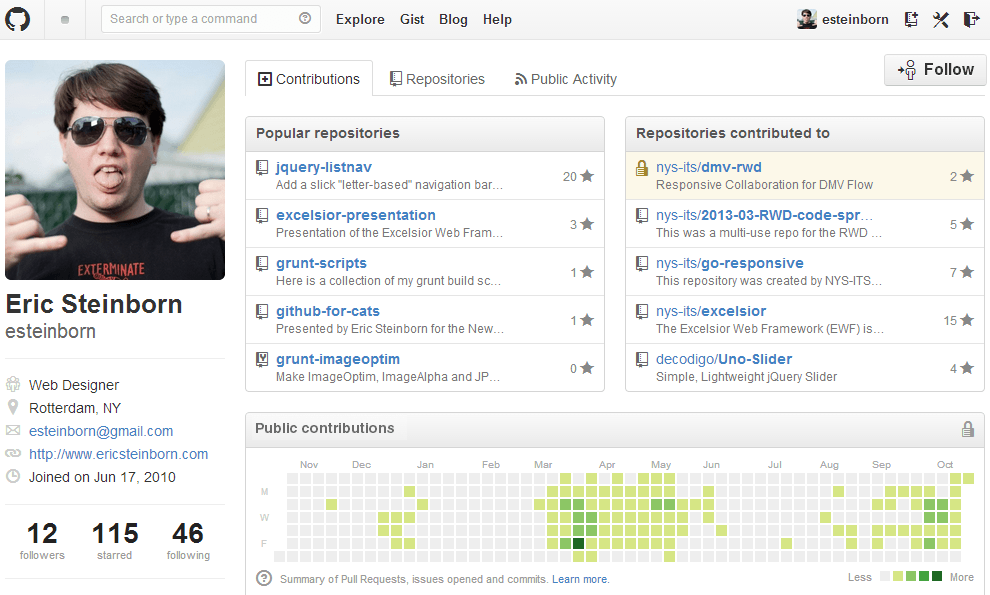Open Gist from the top navigation
Viewport: 990px width, 595px height.
pyautogui.click(x=412, y=19)
